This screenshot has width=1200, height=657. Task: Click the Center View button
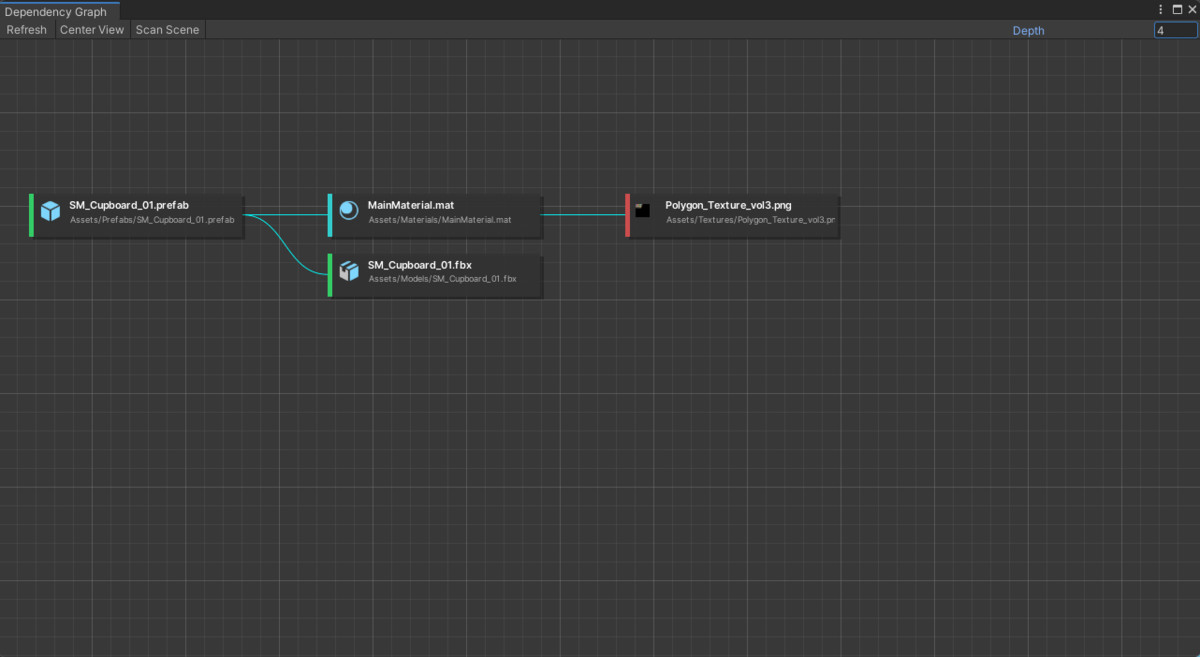click(91, 30)
